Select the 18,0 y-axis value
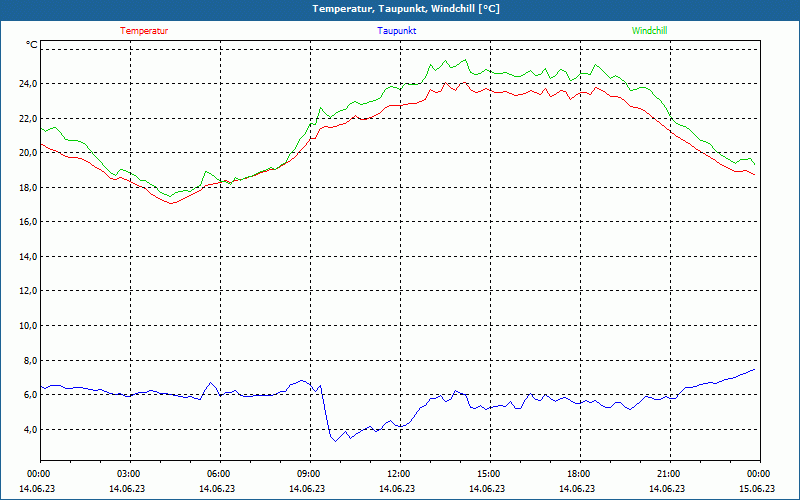 pos(29,187)
